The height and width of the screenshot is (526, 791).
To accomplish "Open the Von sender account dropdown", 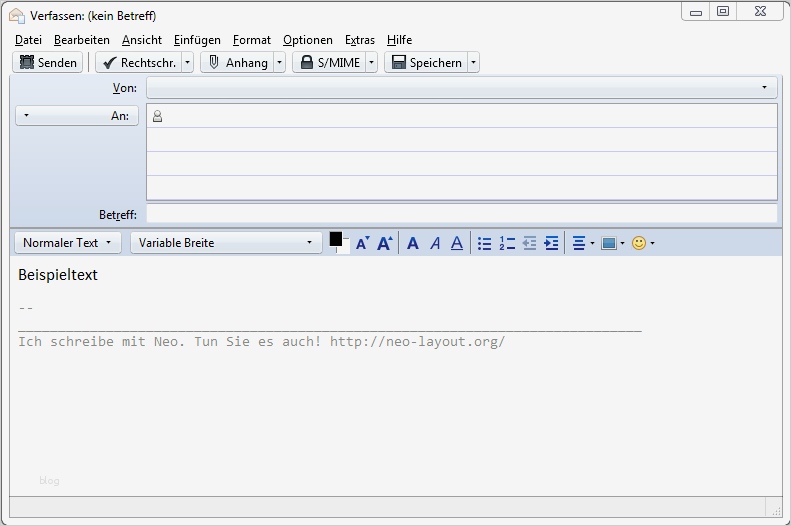I will click(462, 88).
